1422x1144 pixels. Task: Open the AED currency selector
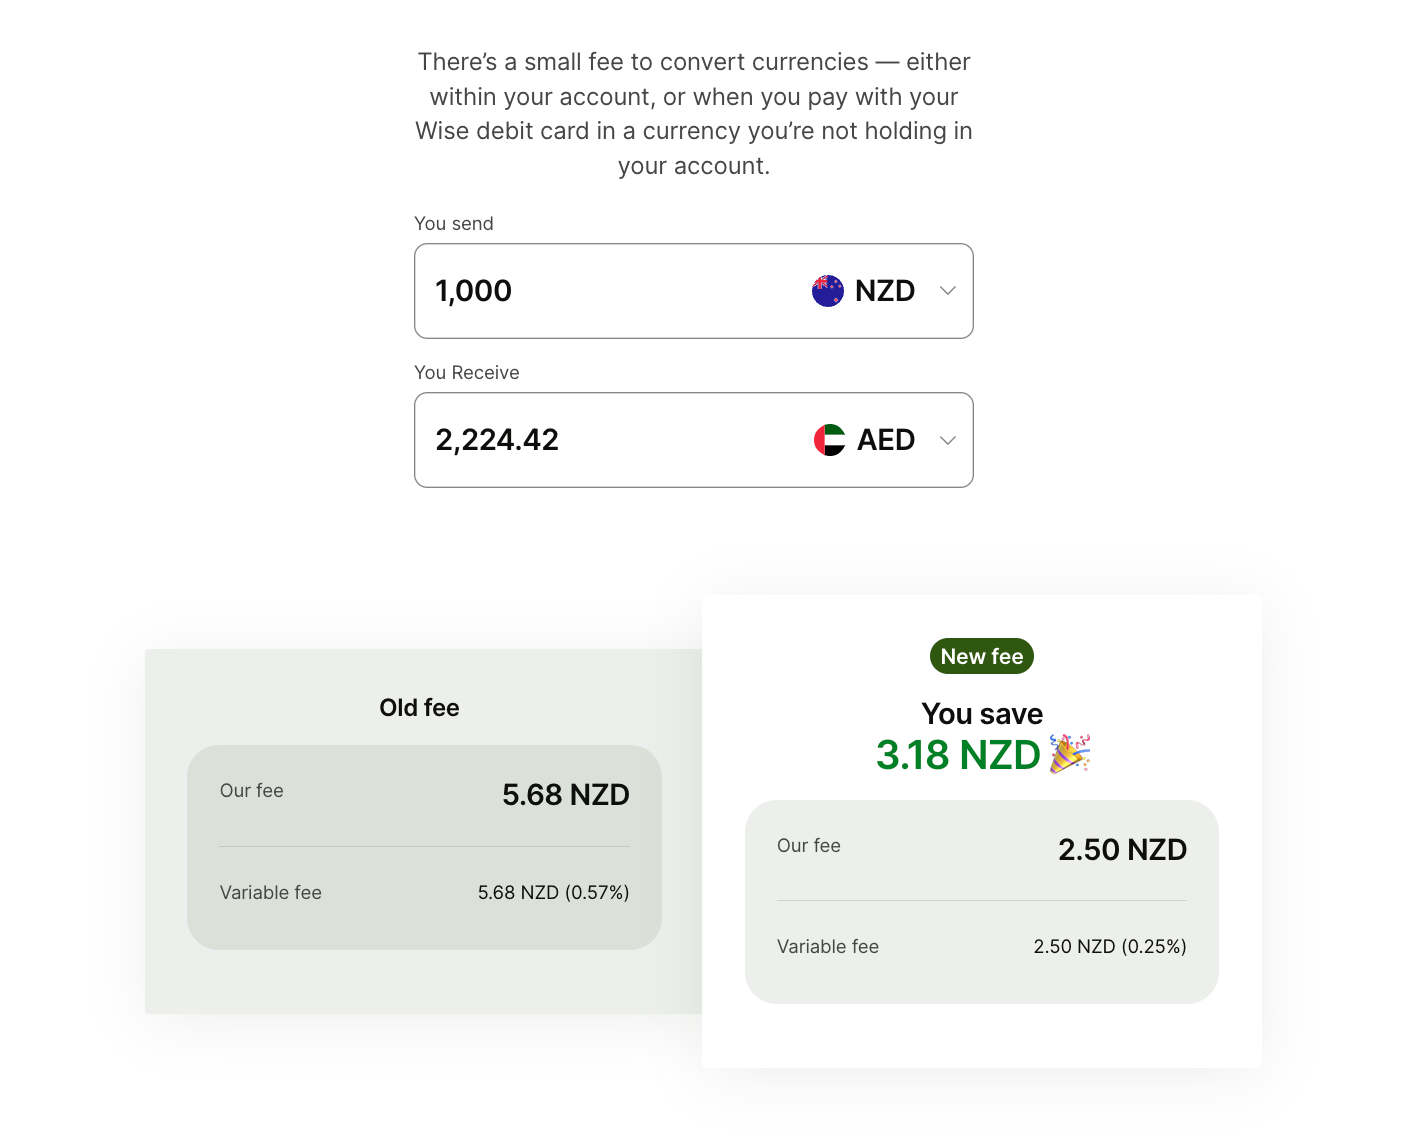coord(885,440)
